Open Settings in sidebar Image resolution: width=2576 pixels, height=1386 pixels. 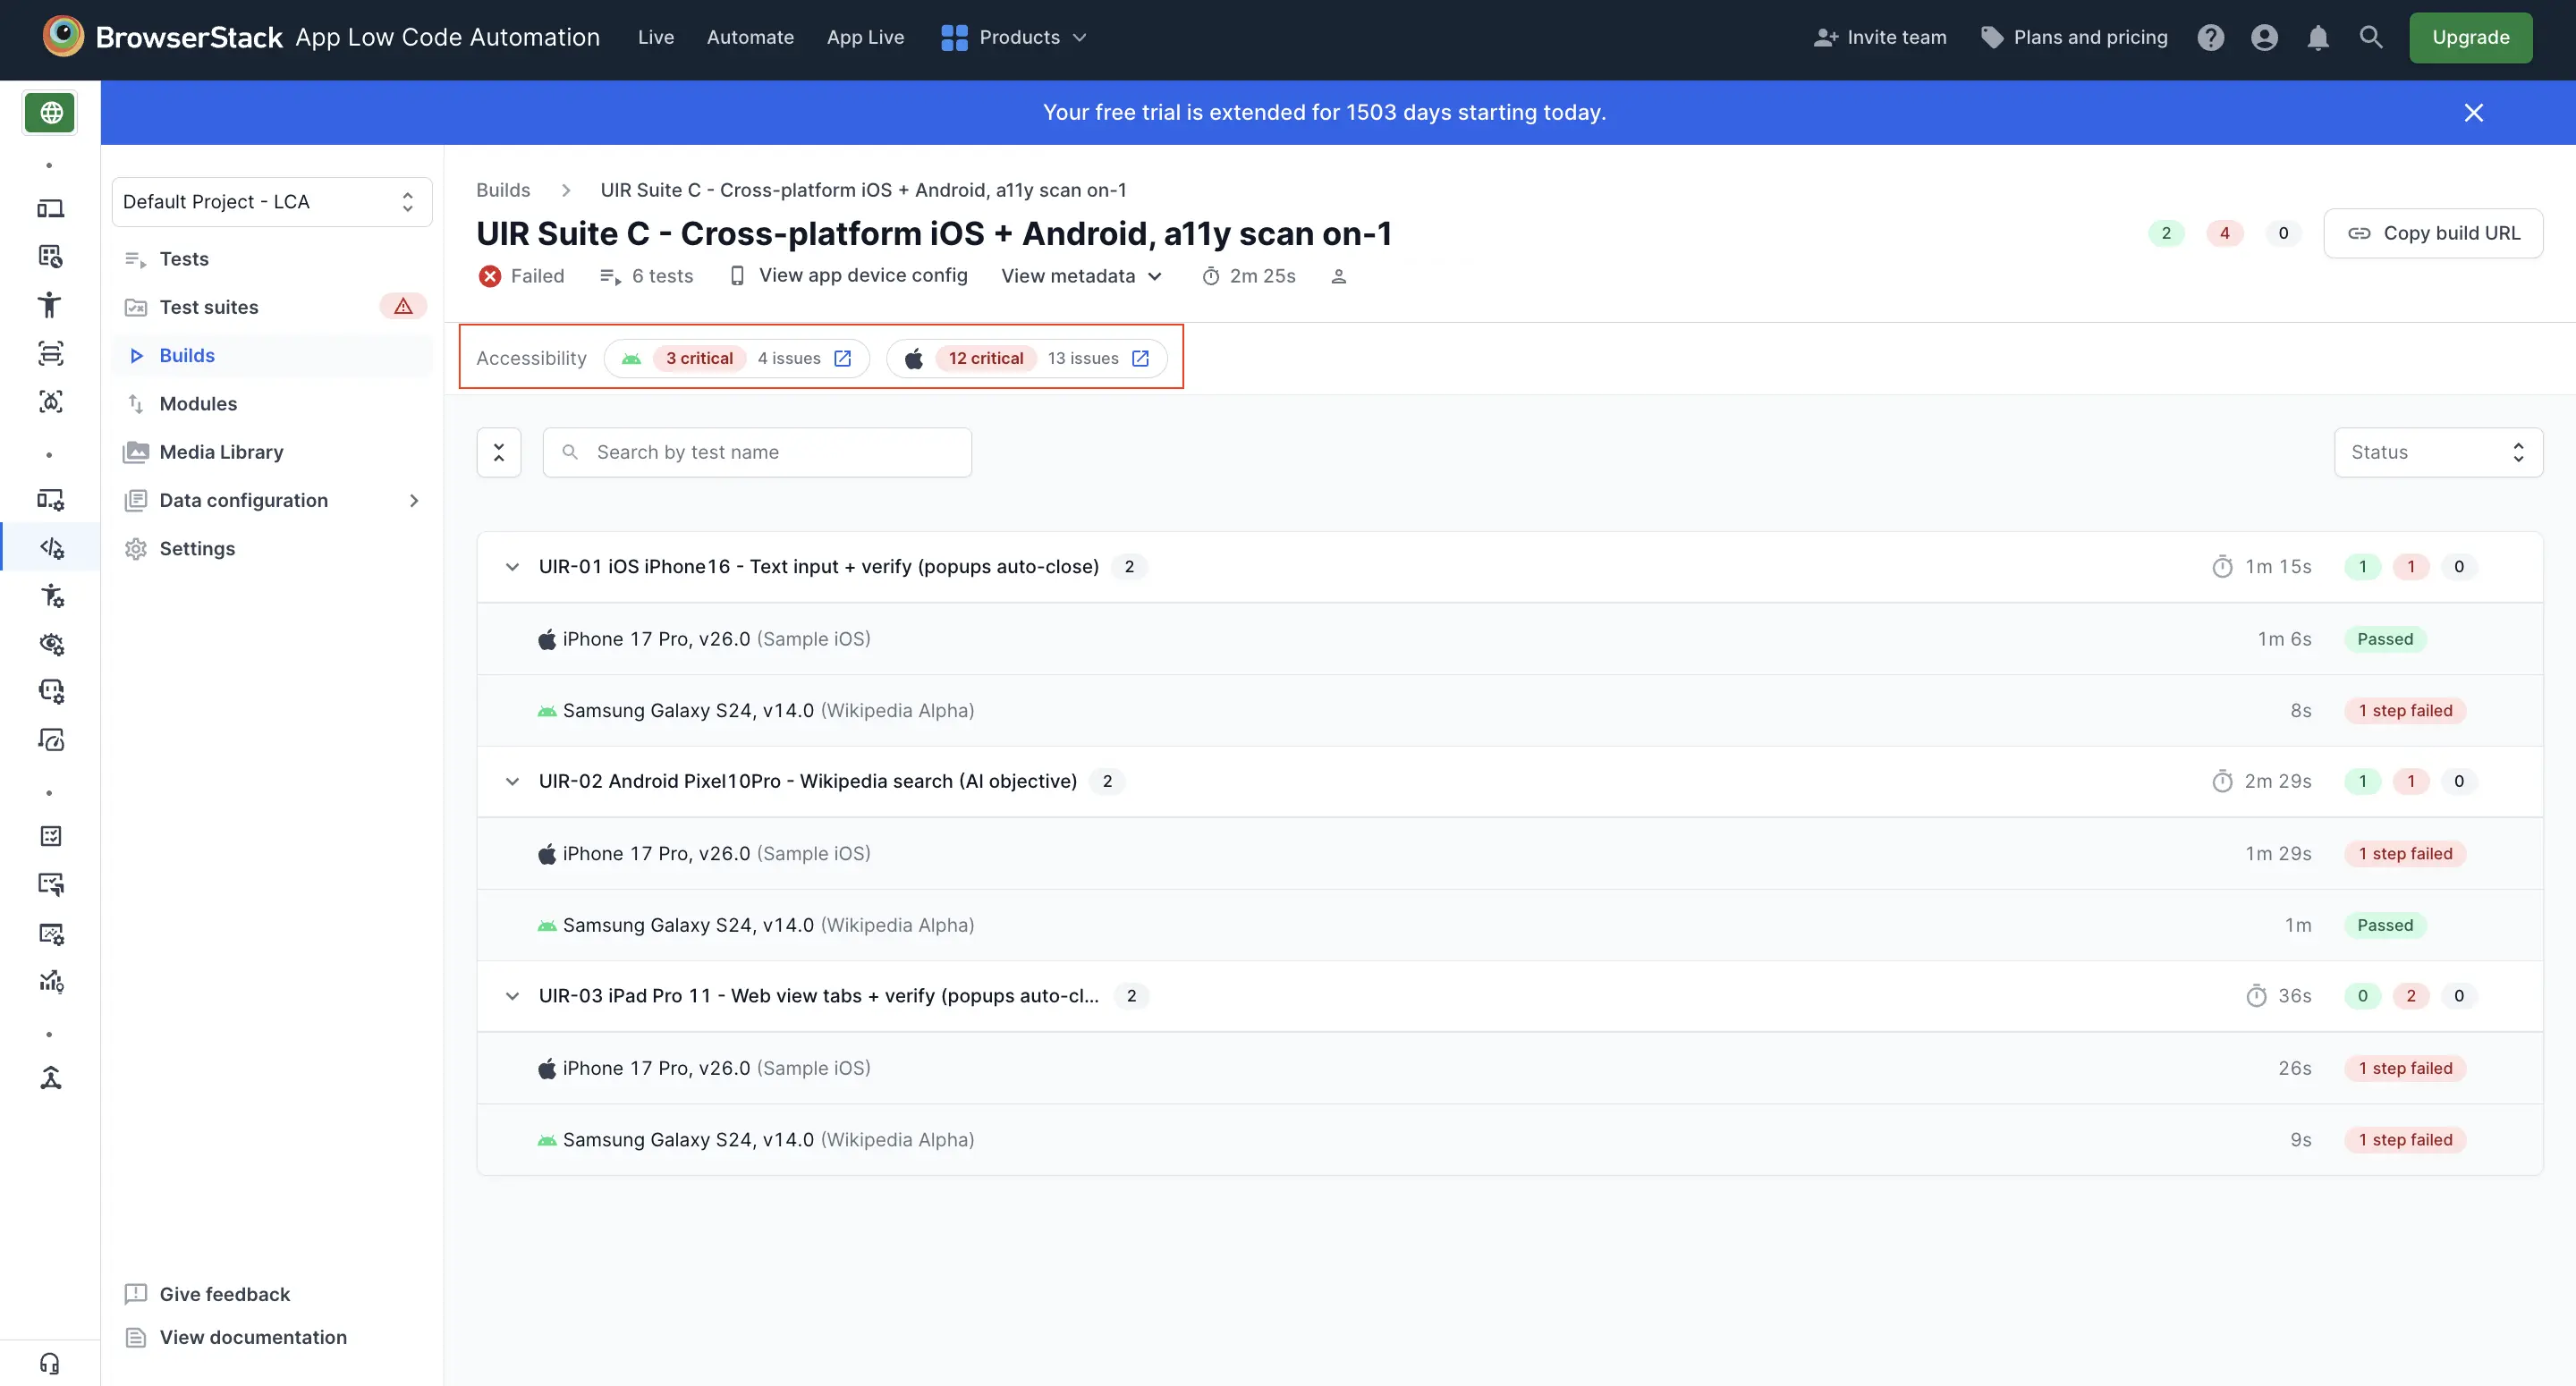[272, 548]
